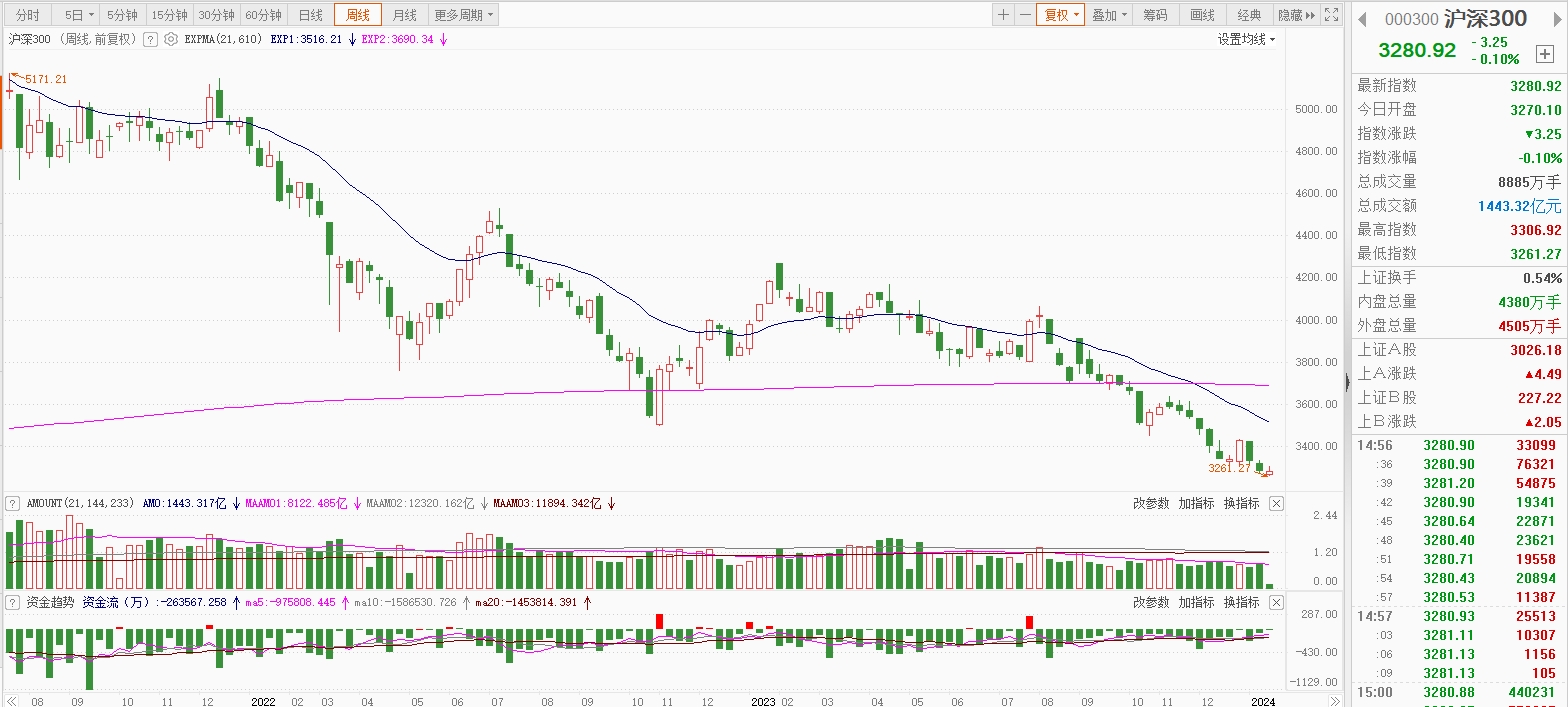This screenshot has width=1568, height=707.
Task: Switch to 日线 daily chart
Action: click(x=311, y=15)
